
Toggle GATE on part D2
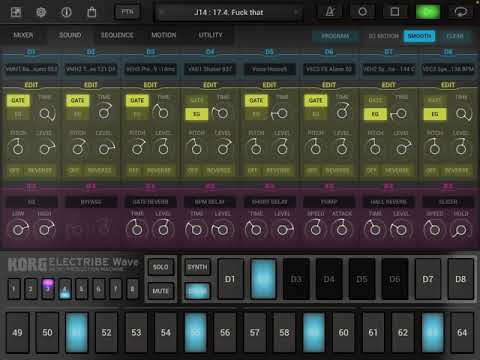(77, 100)
